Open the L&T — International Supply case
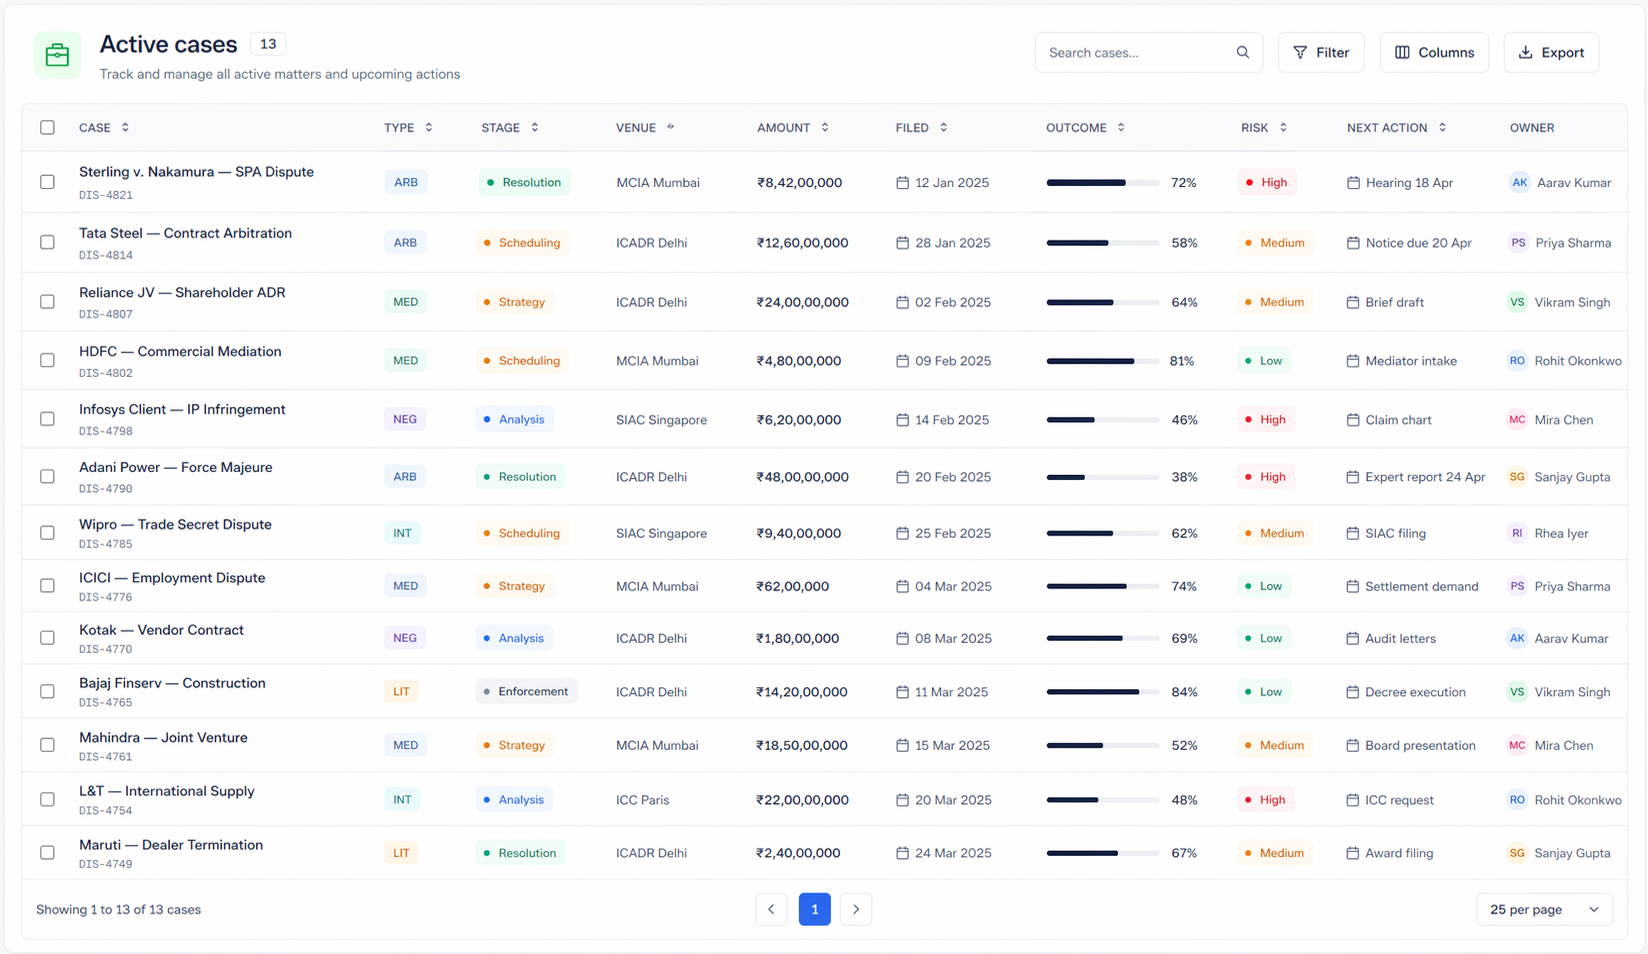The width and height of the screenshot is (1648, 954). pos(167,791)
